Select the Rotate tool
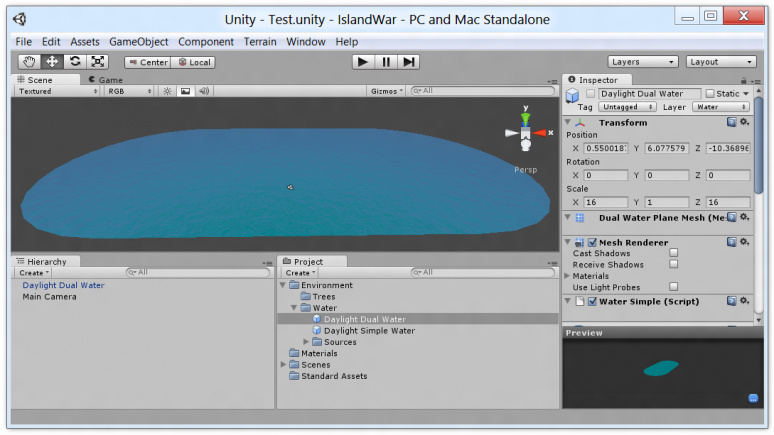This screenshot has width=774, height=435. [75, 62]
